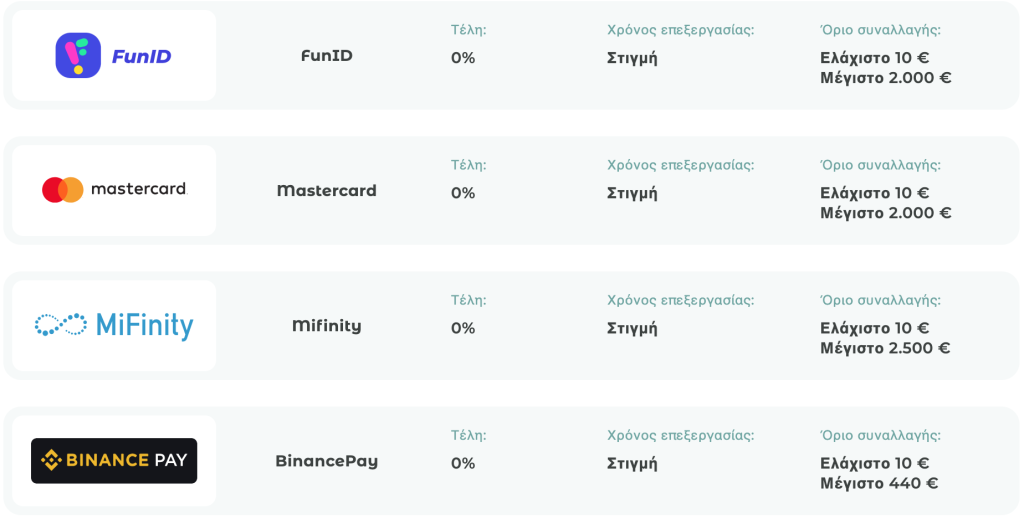Click the MiFinity blue wordmark
This screenshot has height=524, width=1024.
[x=144, y=326]
